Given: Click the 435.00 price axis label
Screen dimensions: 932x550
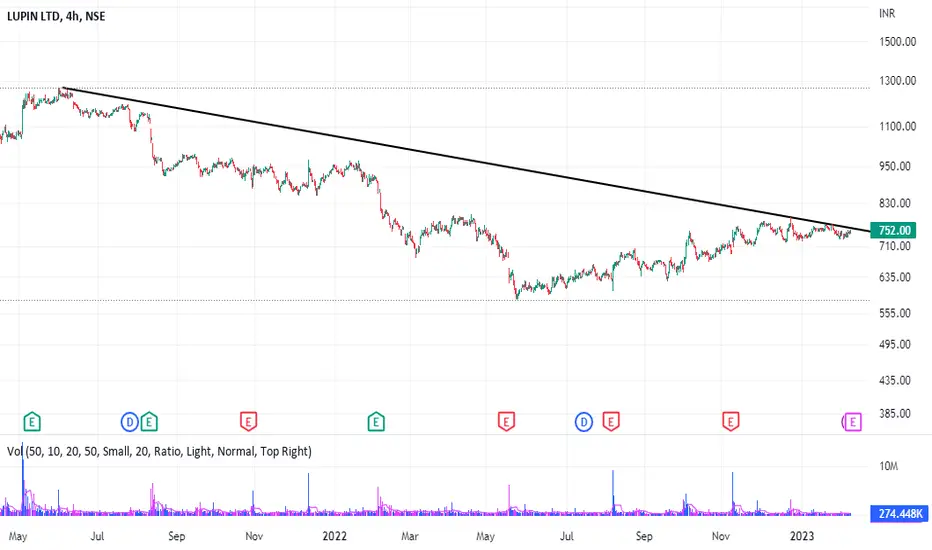Looking at the screenshot, I should [895, 381].
